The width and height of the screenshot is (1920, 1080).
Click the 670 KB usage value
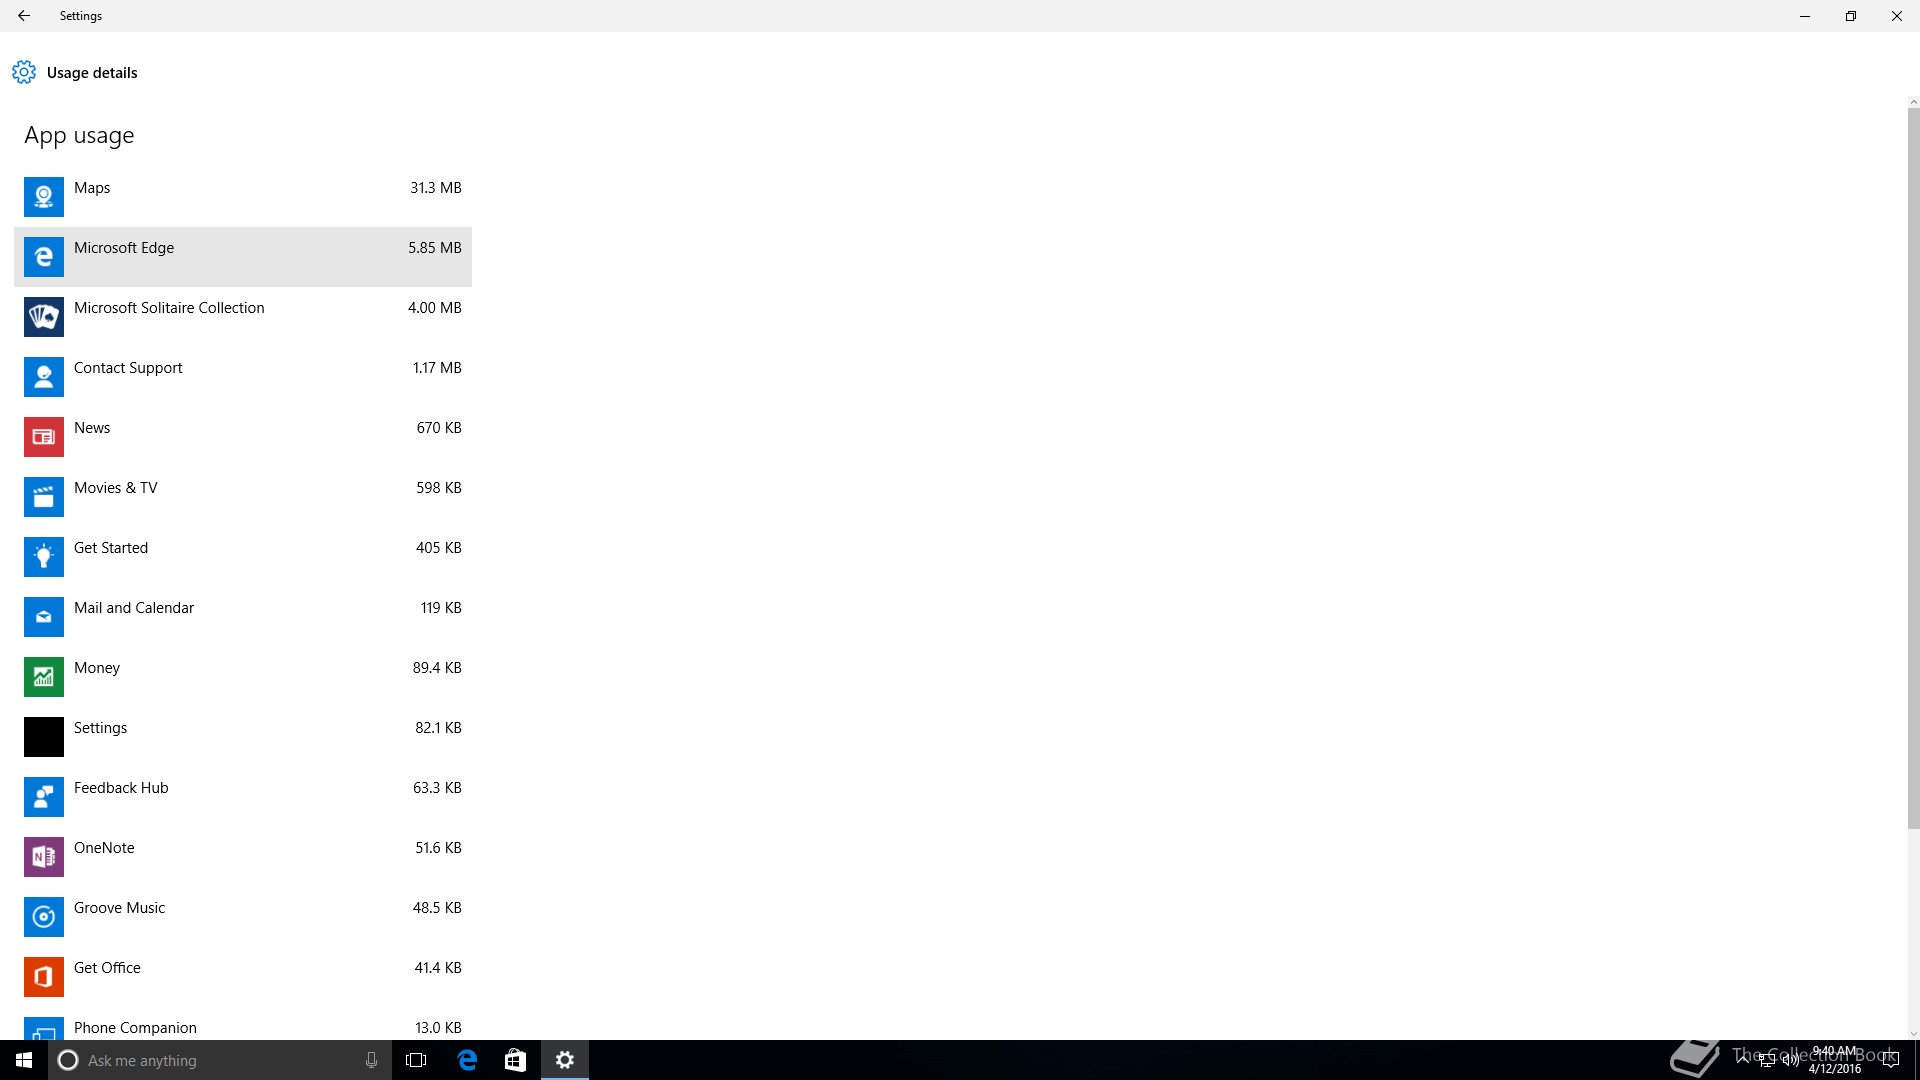click(x=439, y=428)
